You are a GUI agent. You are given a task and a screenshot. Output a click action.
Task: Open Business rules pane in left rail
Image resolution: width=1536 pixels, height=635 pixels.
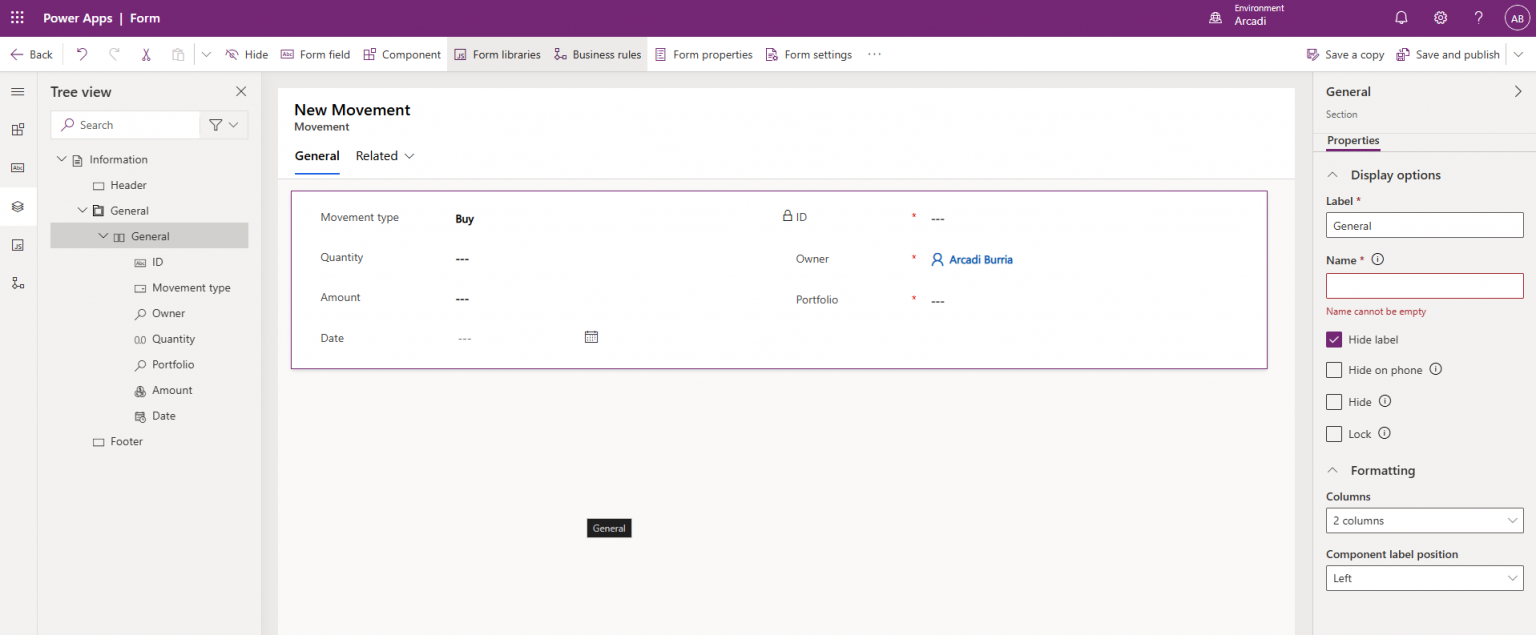pos(17,283)
